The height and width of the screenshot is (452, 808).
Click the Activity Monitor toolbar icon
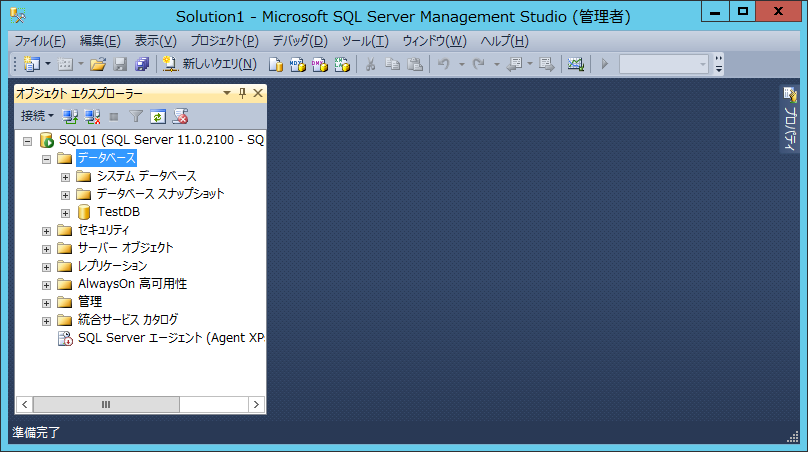point(576,64)
